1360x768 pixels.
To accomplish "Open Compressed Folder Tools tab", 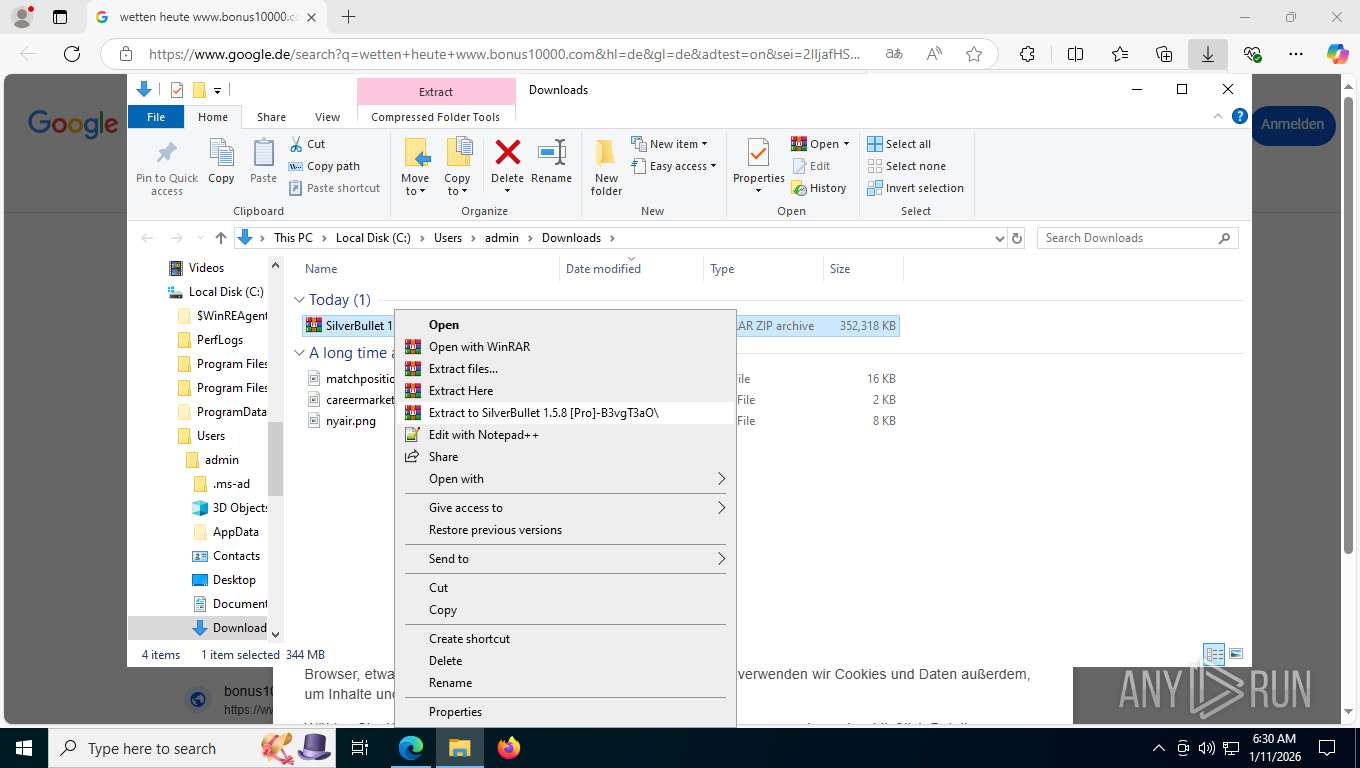I will click(435, 117).
